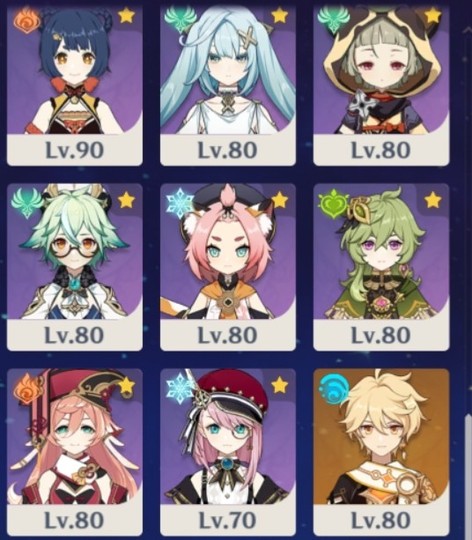Click the Lv.70 label under the red-beret character
The width and height of the screenshot is (472, 540).
point(228,521)
